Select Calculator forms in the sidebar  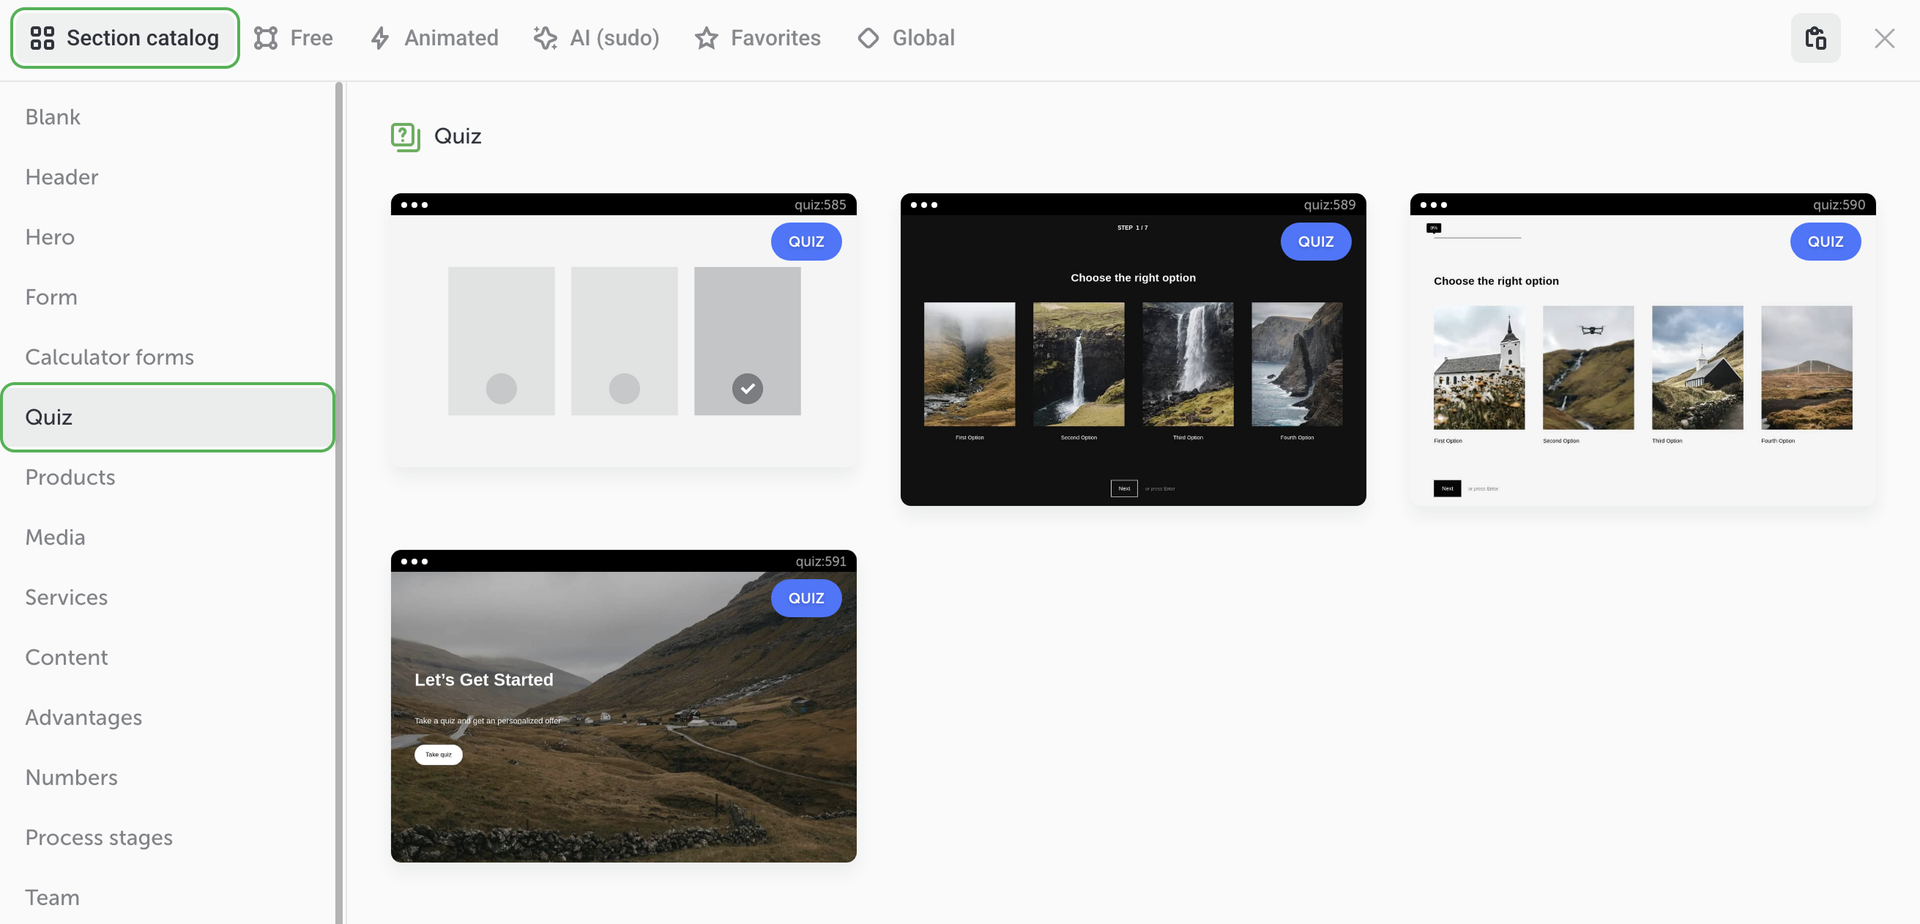click(110, 357)
